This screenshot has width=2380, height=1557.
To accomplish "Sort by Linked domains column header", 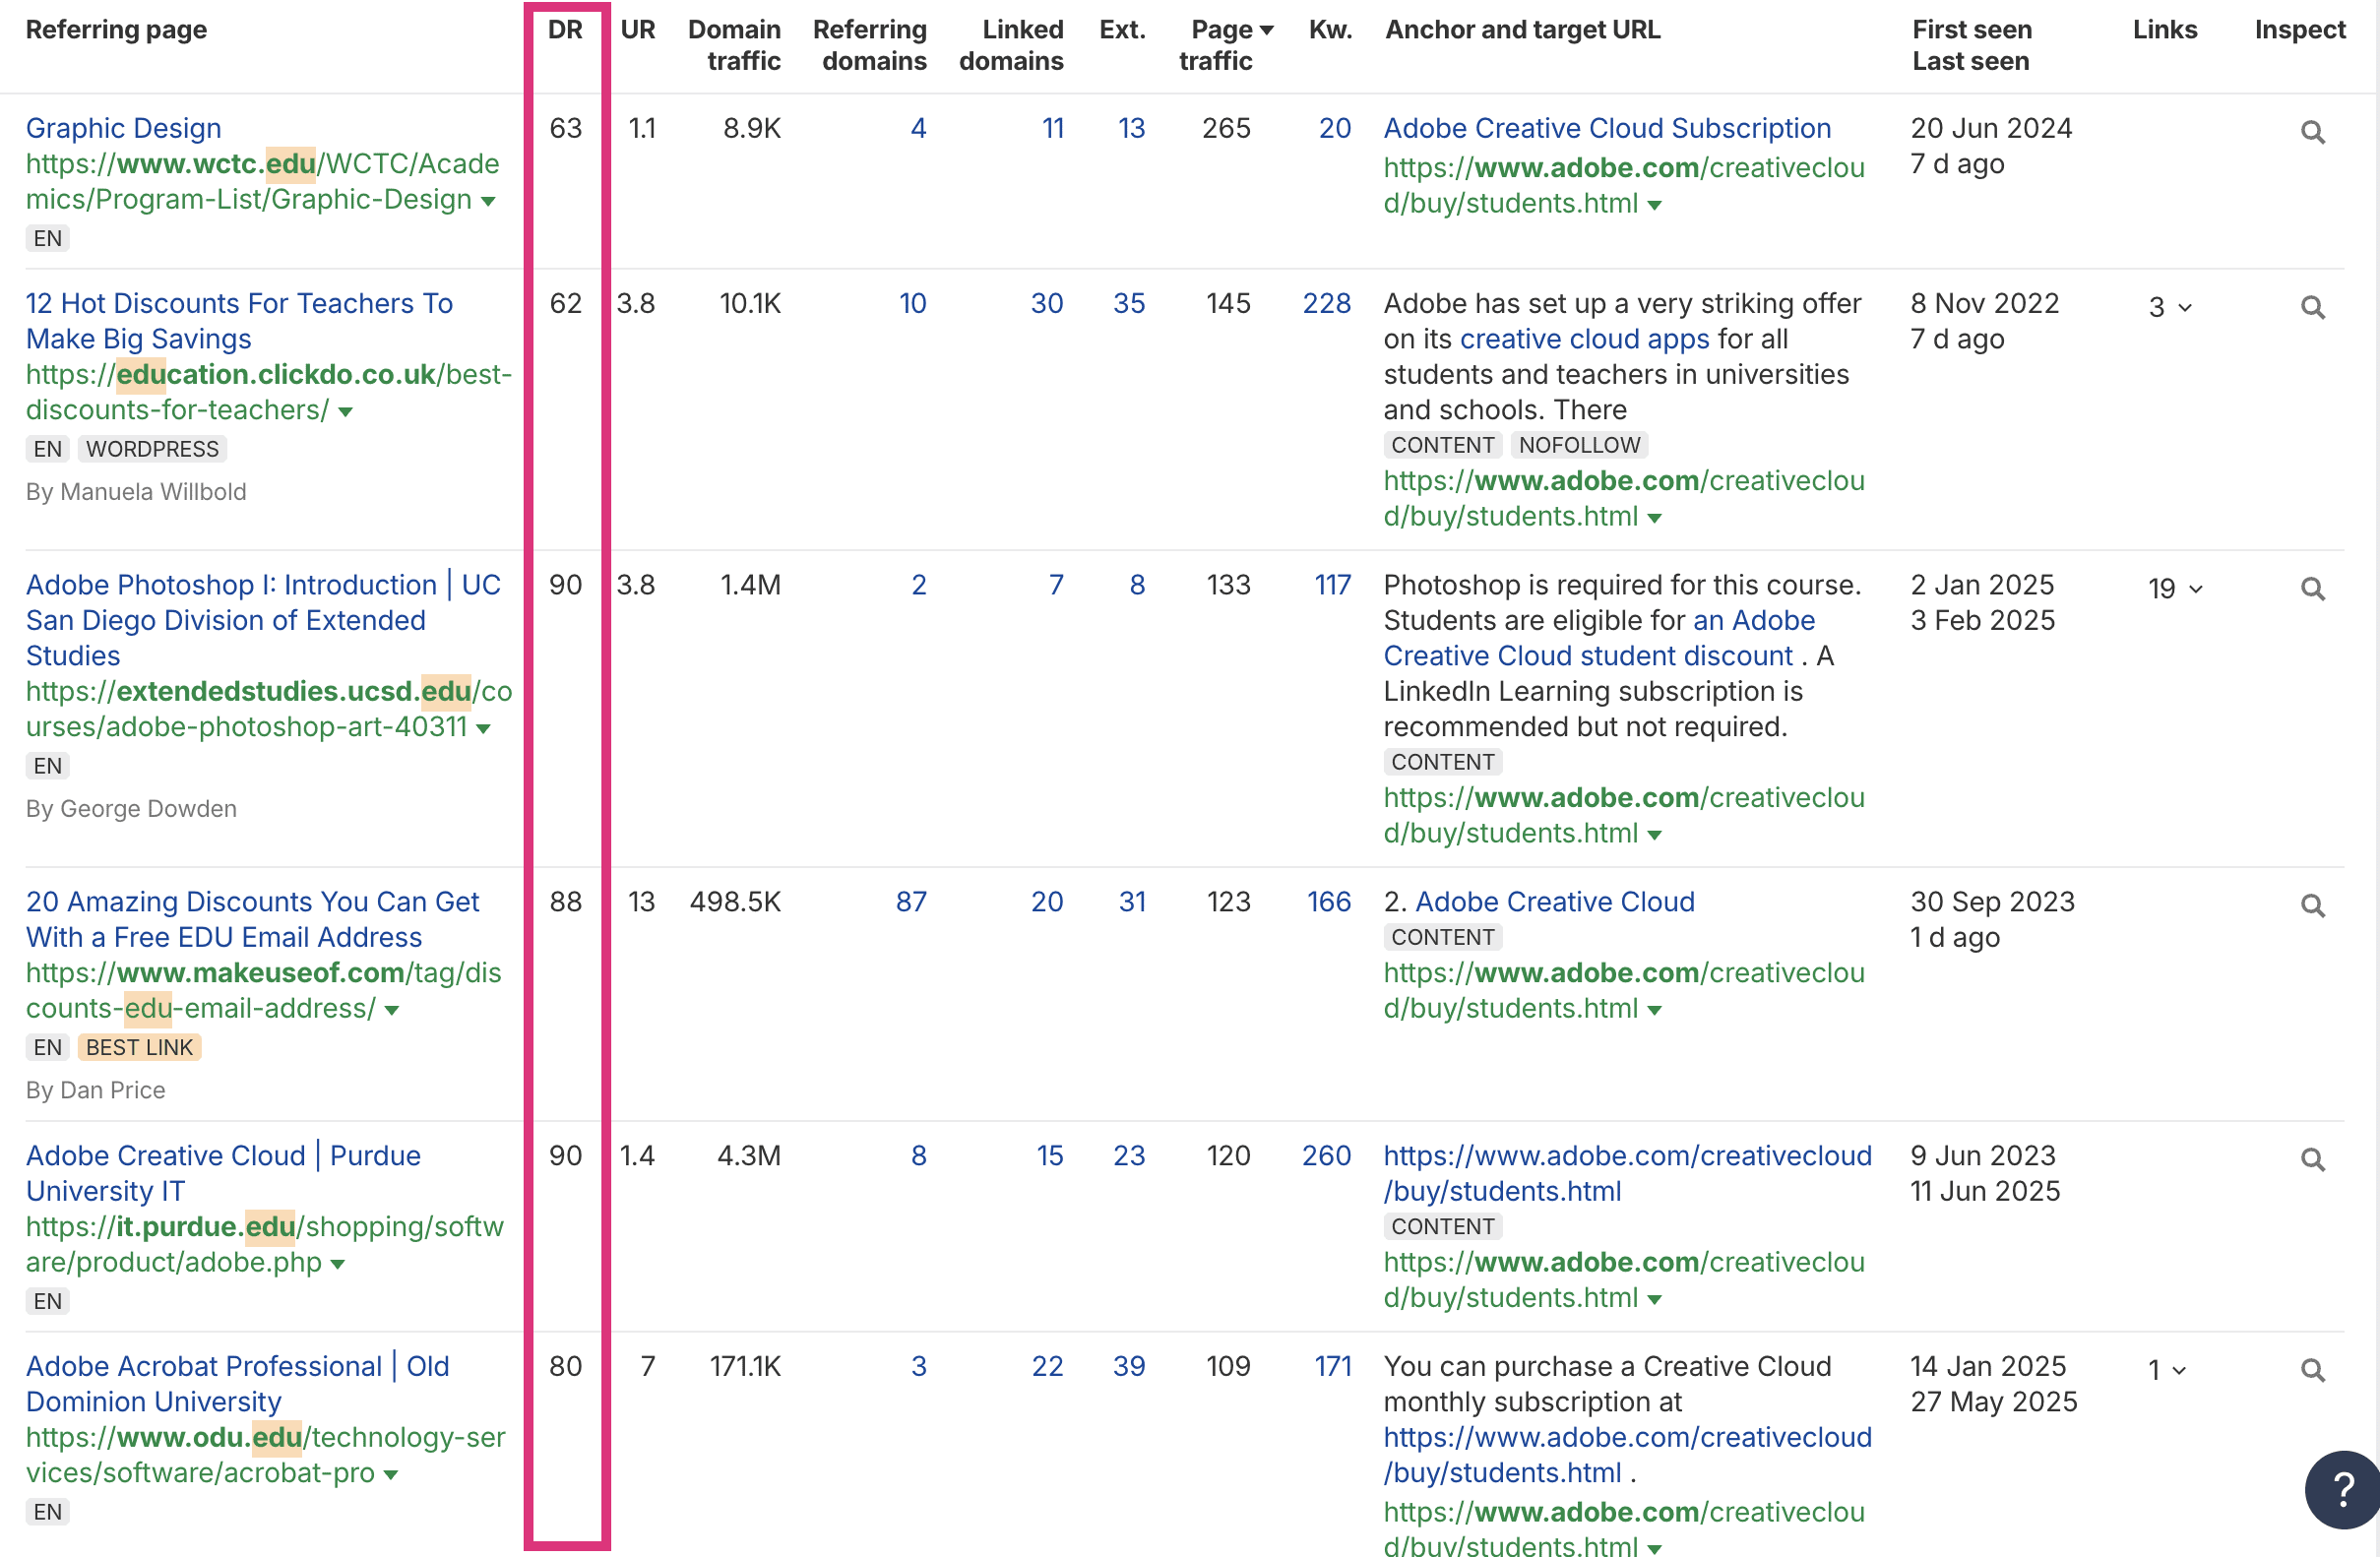I will tap(1011, 45).
